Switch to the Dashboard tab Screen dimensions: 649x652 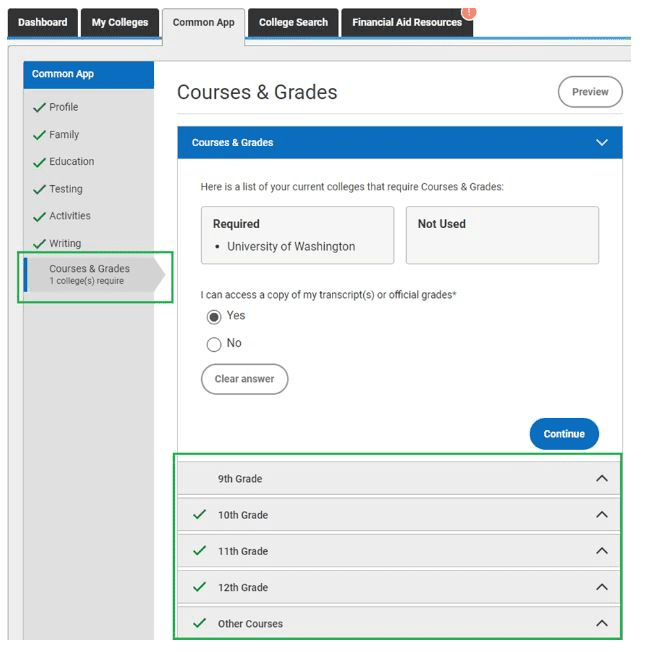(43, 22)
